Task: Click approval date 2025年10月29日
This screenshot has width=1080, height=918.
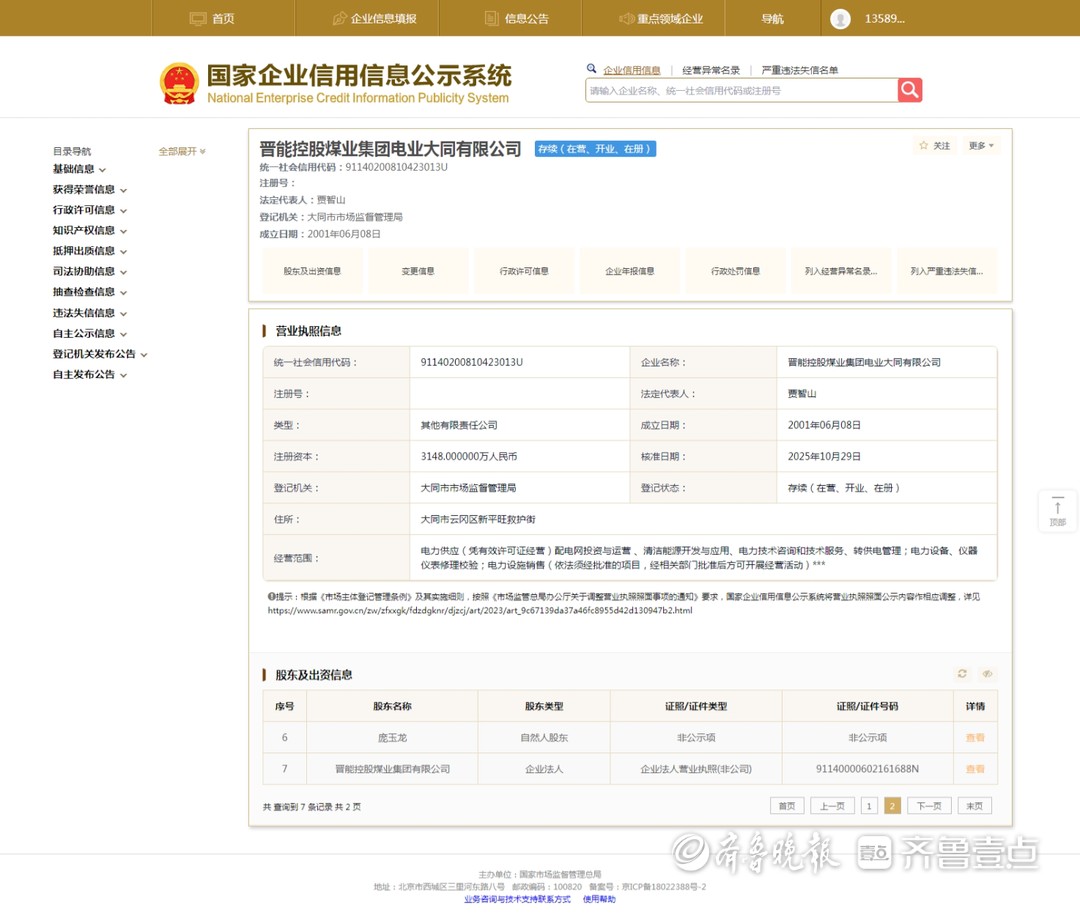Action: pos(824,457)
